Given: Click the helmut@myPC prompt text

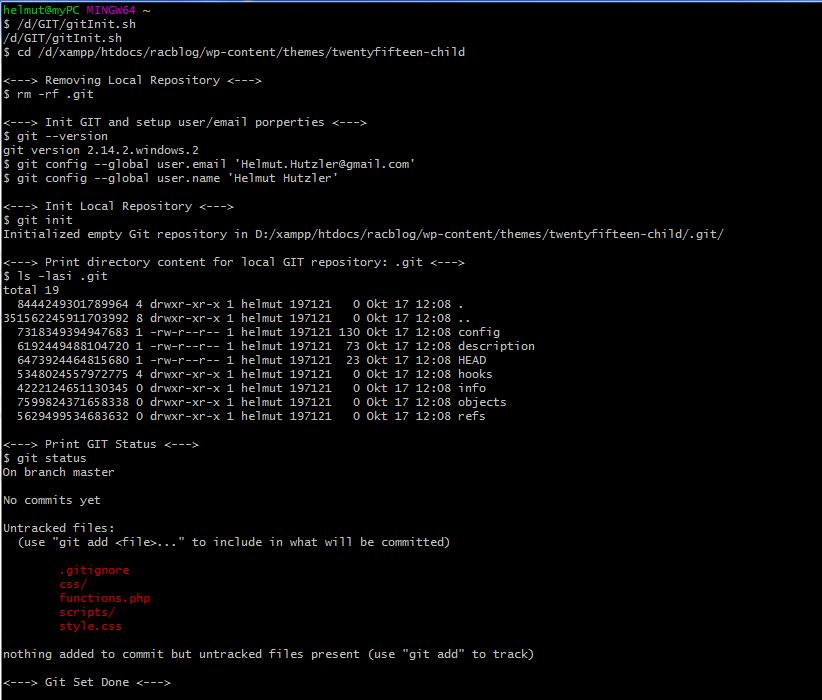Looking at the screenshot, I should pyautogui.click(x=41, y=10).
